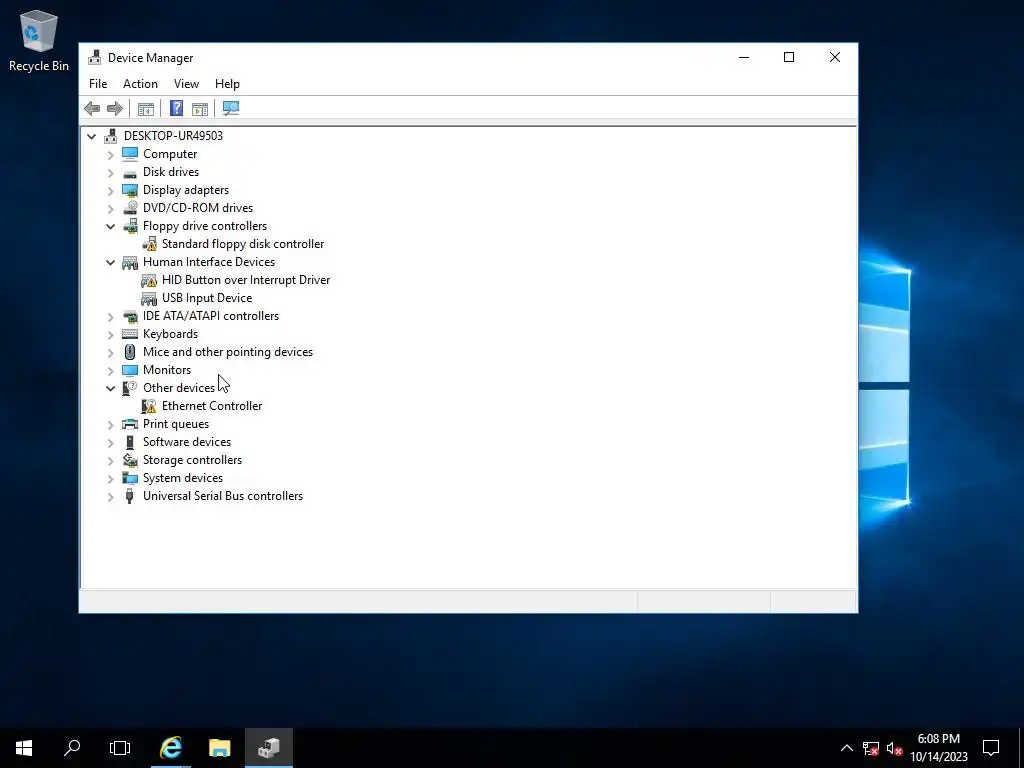Toggle the console tree toolbar icon

click(x=146, y=108)
